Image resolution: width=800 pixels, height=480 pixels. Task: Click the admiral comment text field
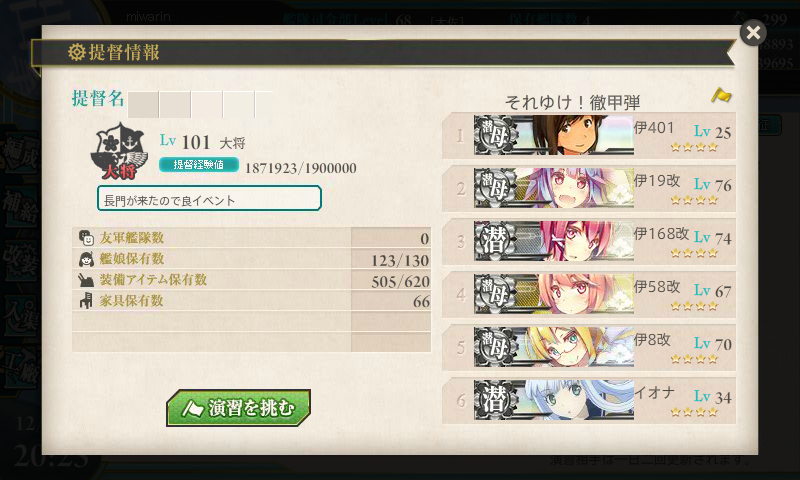click(x=209, y=198)
